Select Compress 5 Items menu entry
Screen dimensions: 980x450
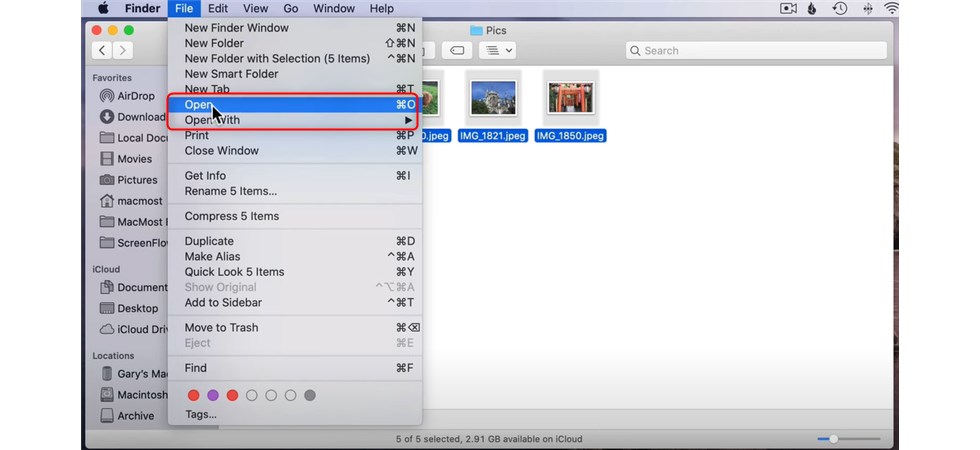point(232,216)
